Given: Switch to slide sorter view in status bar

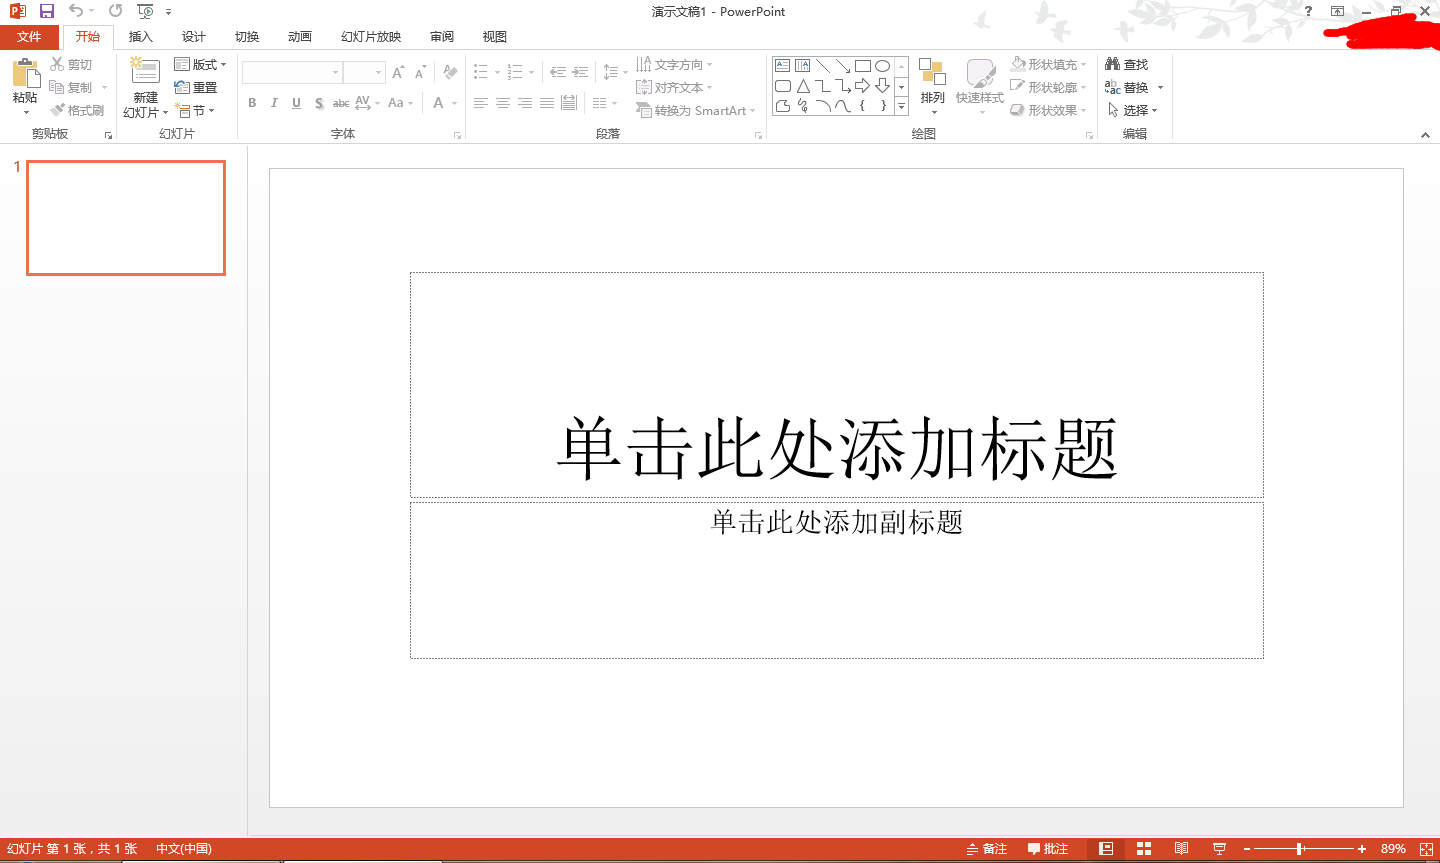Looking at the screenshot, I should coord(1144,849).
